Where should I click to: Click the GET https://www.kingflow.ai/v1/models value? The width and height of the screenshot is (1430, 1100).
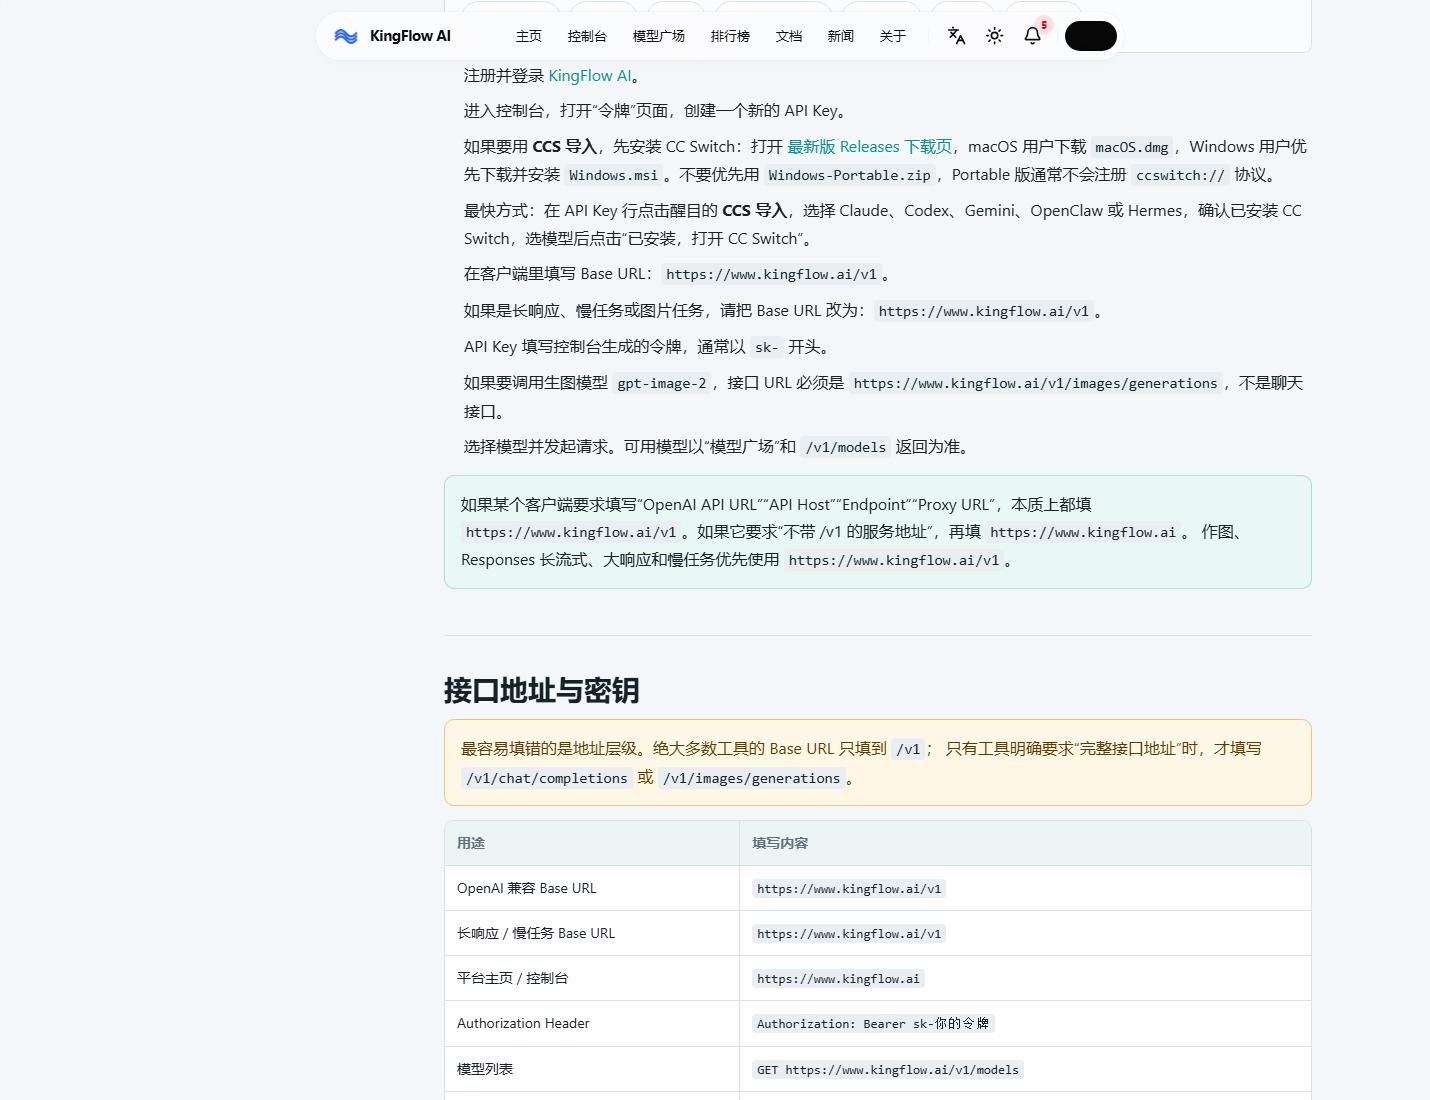888,1070
